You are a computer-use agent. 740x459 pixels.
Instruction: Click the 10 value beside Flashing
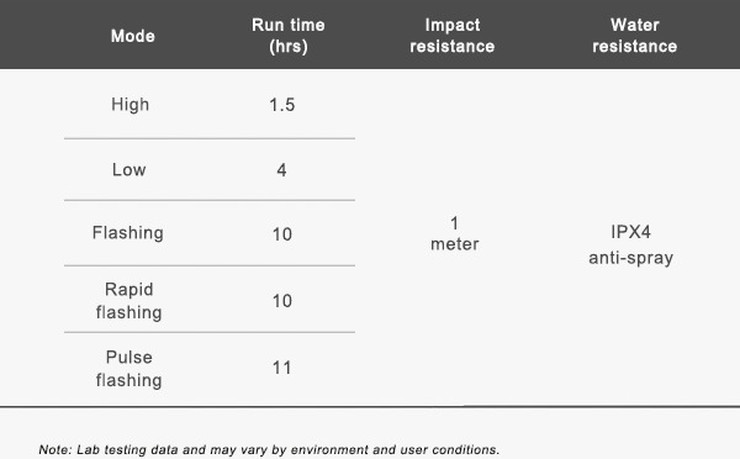coord(282,234)
